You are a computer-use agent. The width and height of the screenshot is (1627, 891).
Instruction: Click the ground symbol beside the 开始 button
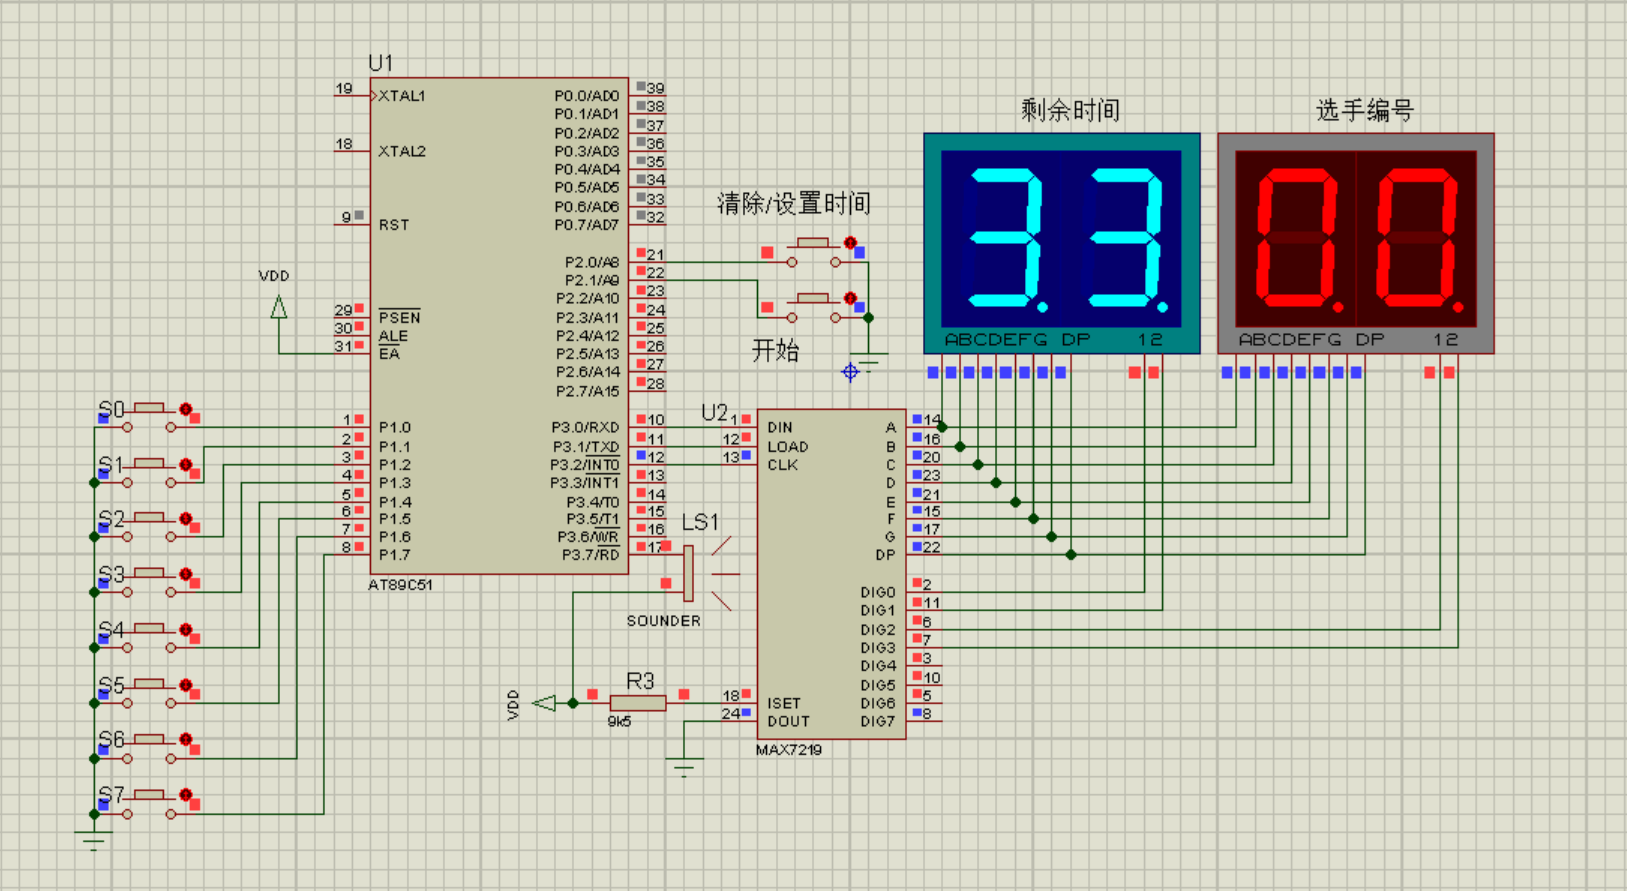coord(869,364)
